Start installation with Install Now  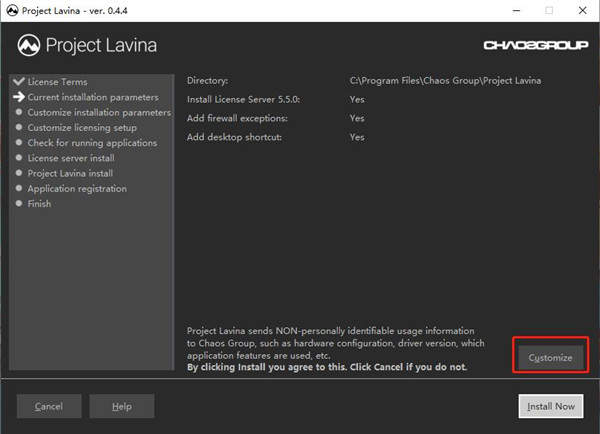[551, 406]
